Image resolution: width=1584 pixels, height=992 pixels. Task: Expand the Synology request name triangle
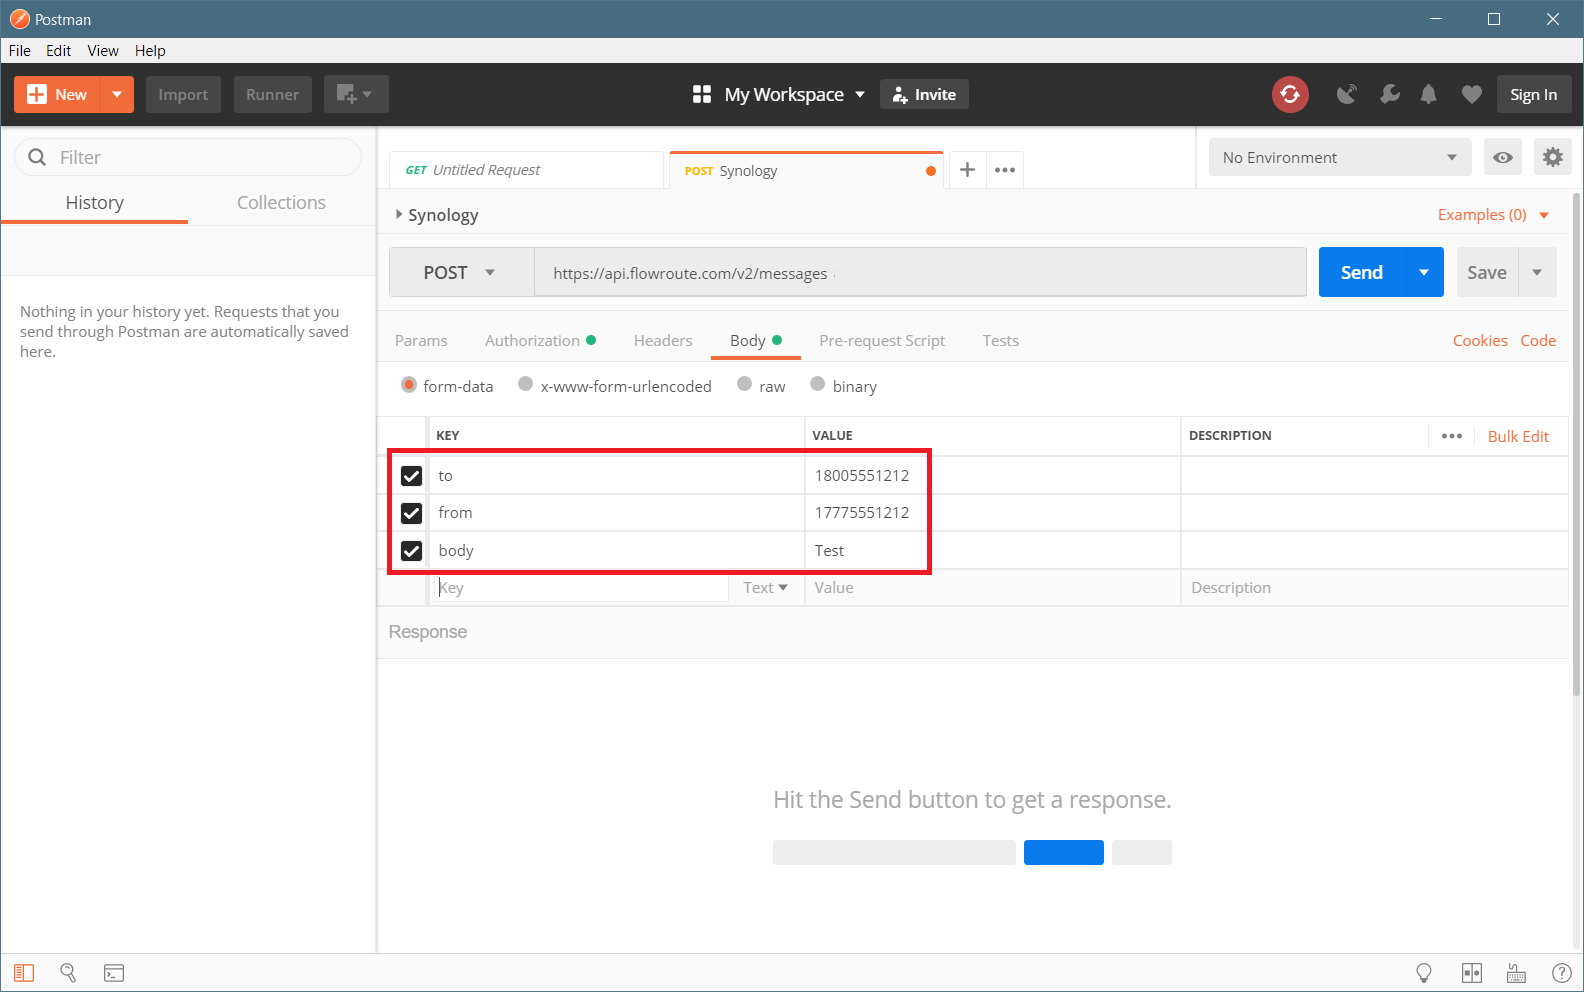point(399,214)
